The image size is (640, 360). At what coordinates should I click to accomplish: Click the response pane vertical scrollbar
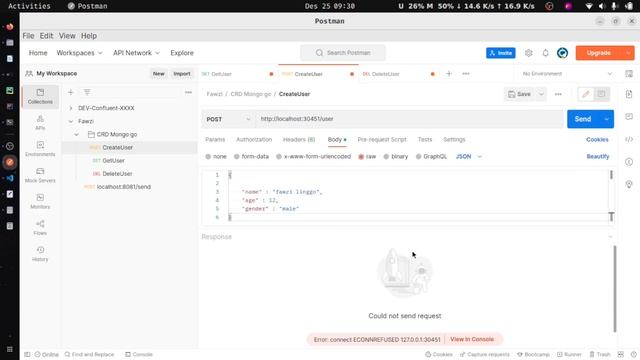click(x=615, y=289)
